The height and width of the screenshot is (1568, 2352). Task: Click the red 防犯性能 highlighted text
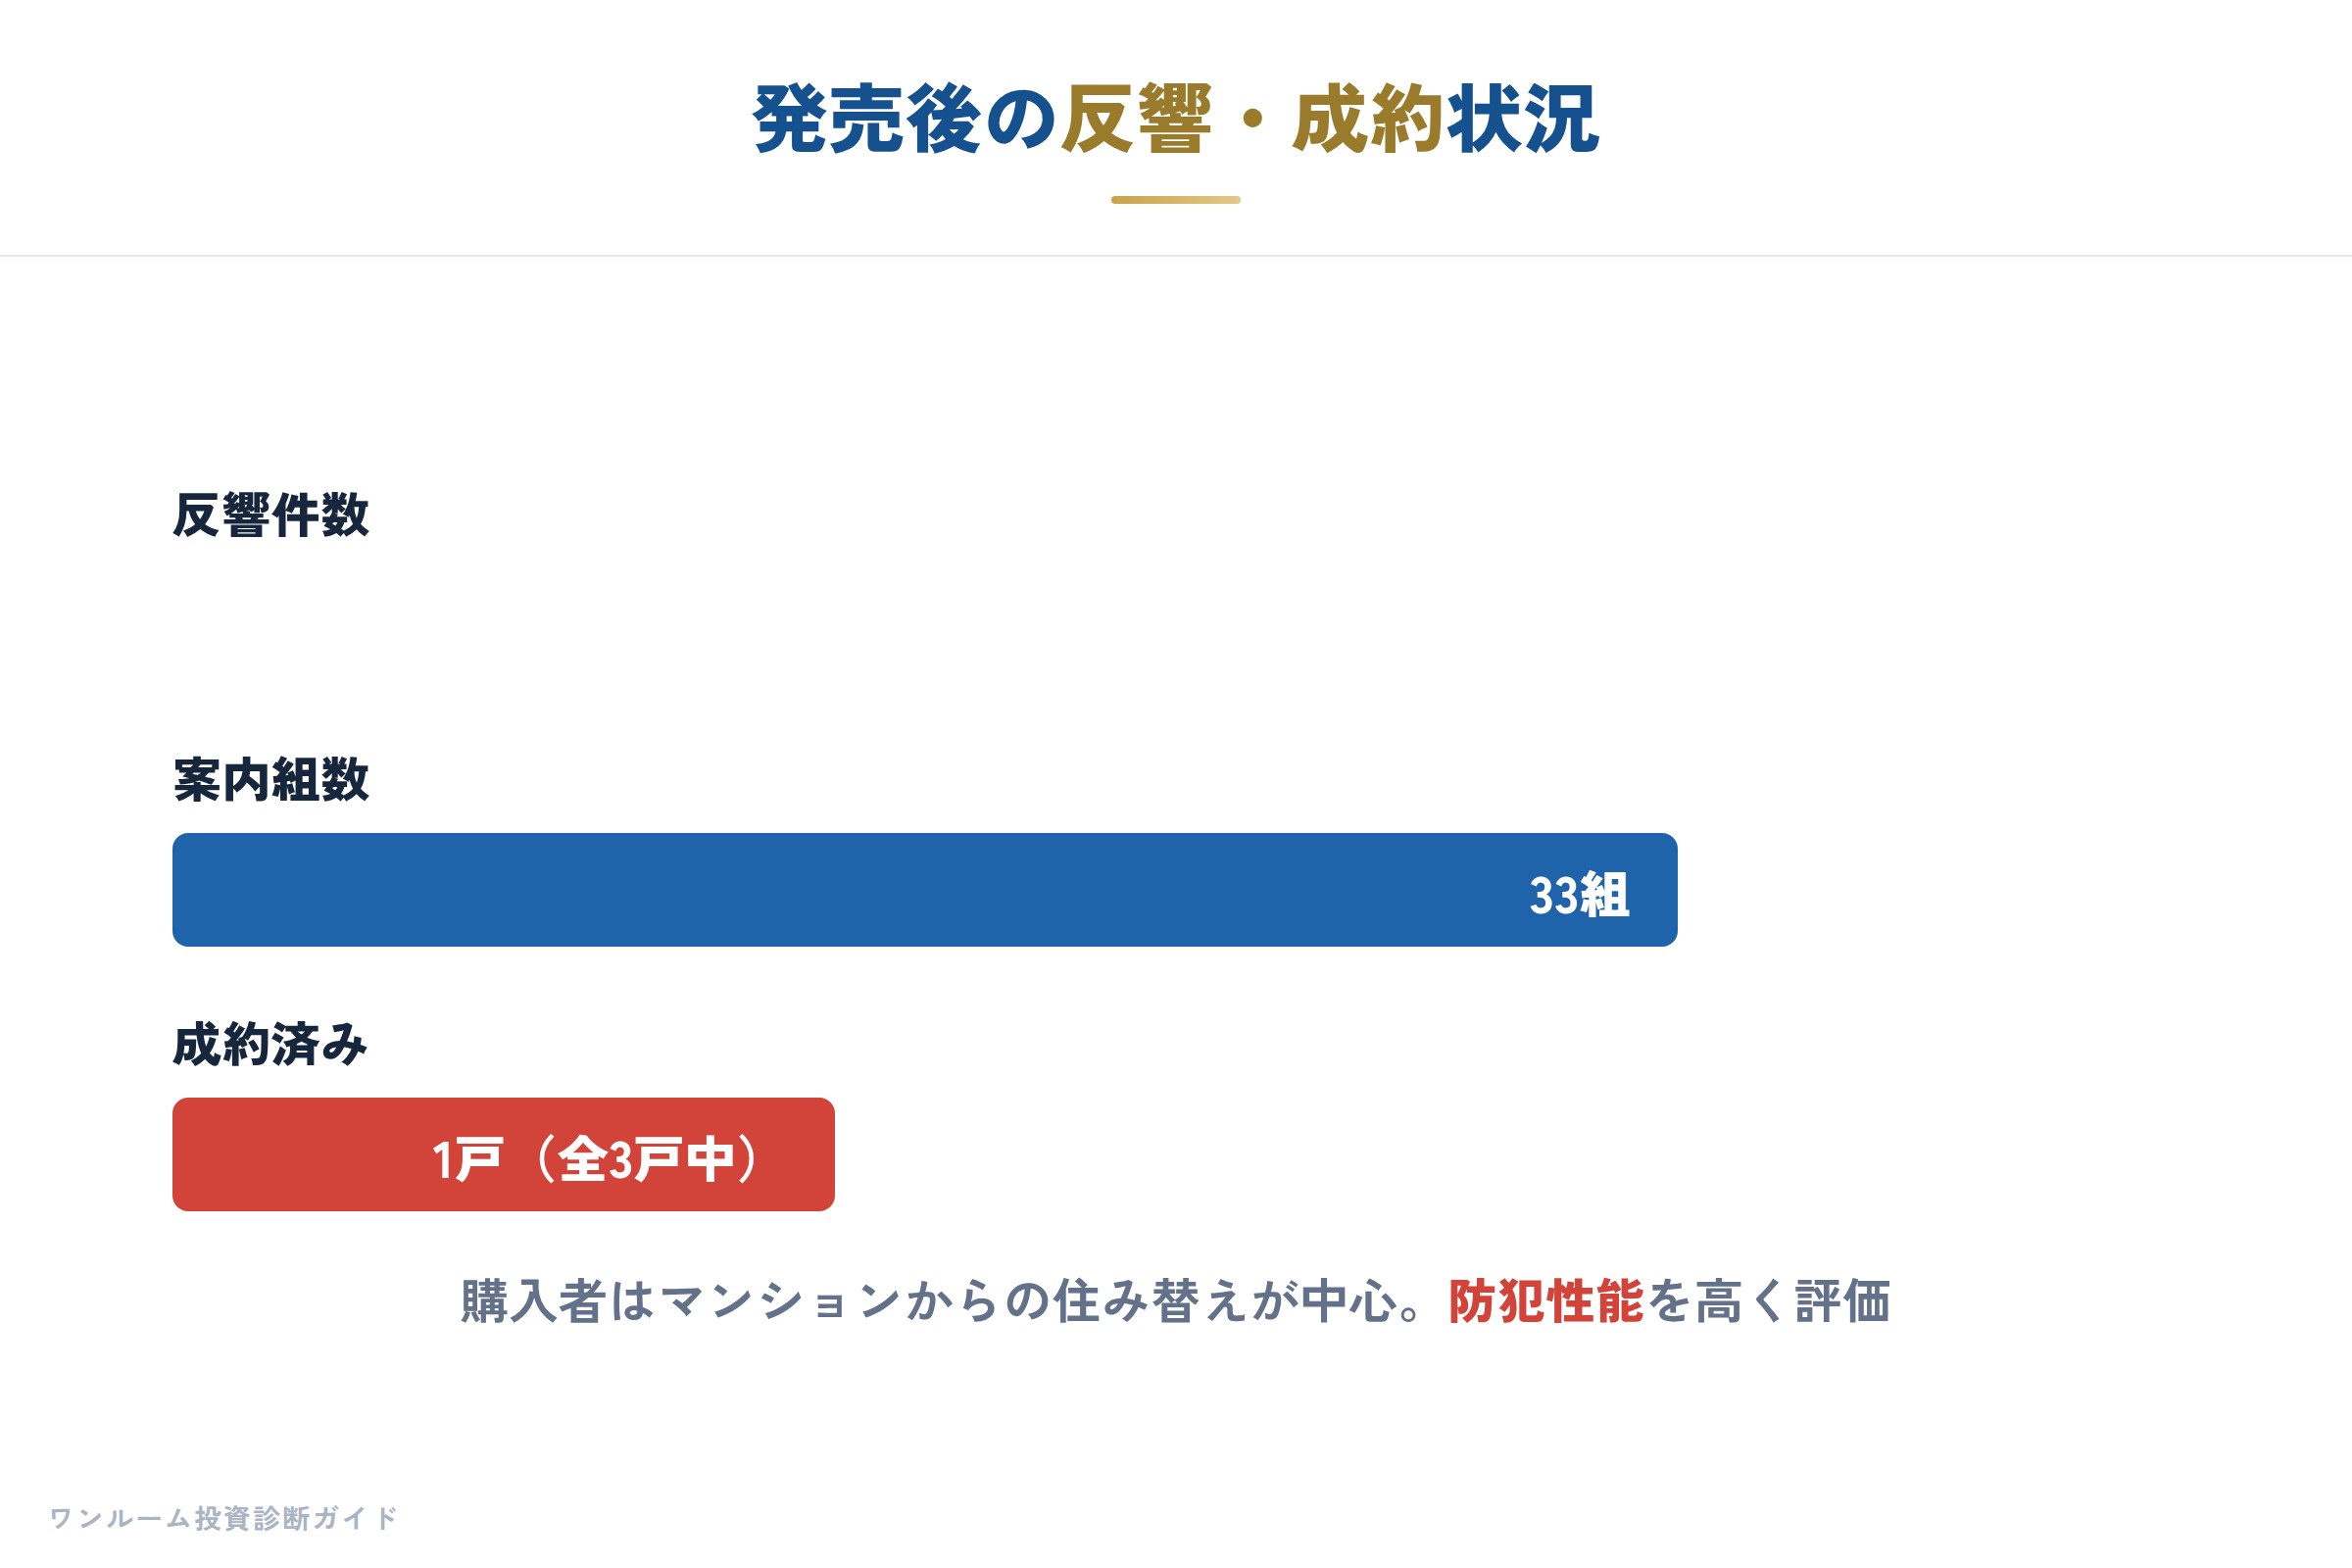click(x=1546, y=1302)
